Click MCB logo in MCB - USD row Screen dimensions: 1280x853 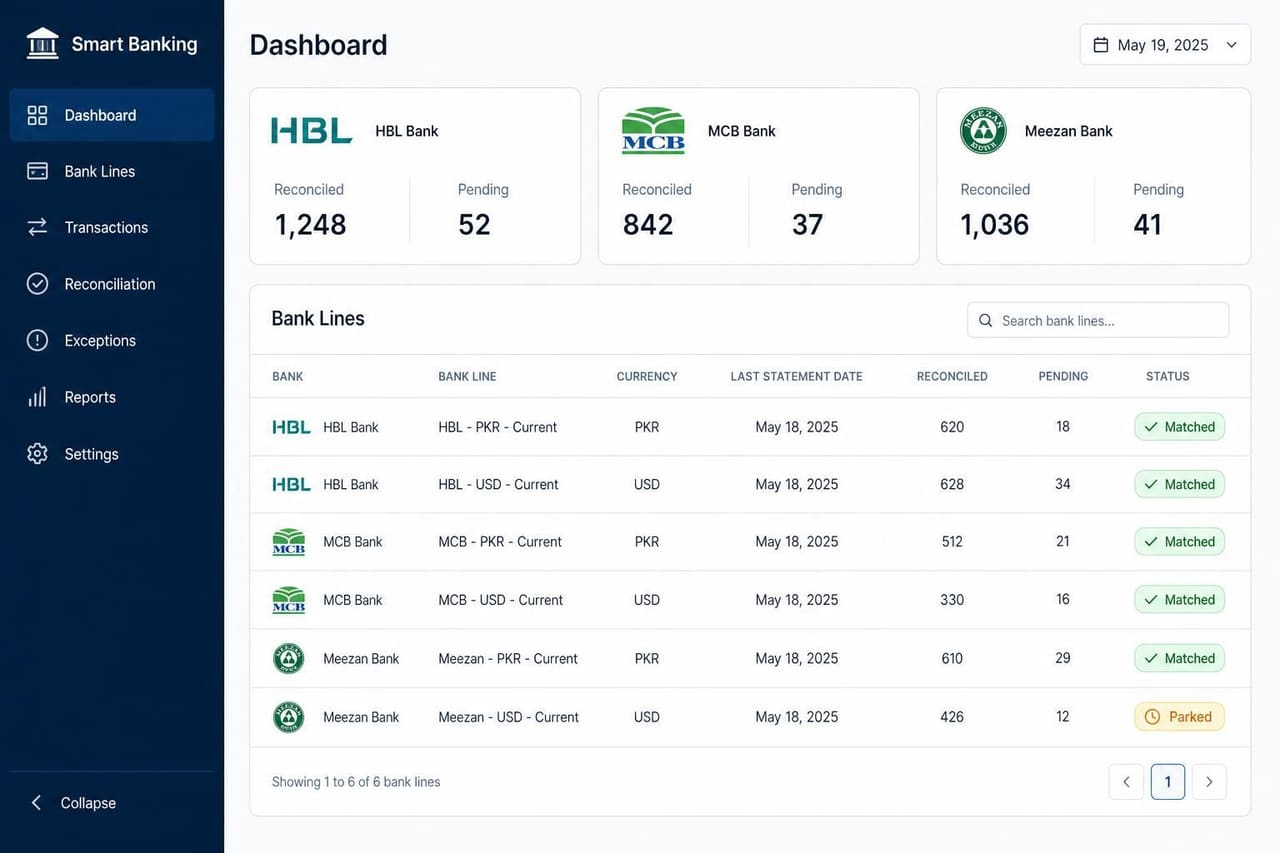pos(289,600)
